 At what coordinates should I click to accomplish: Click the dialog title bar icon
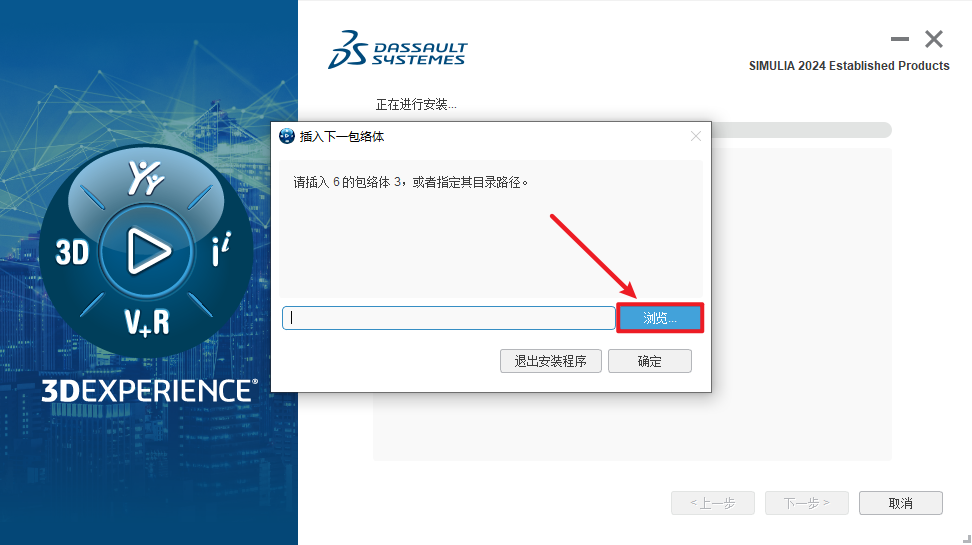(286, 136)
